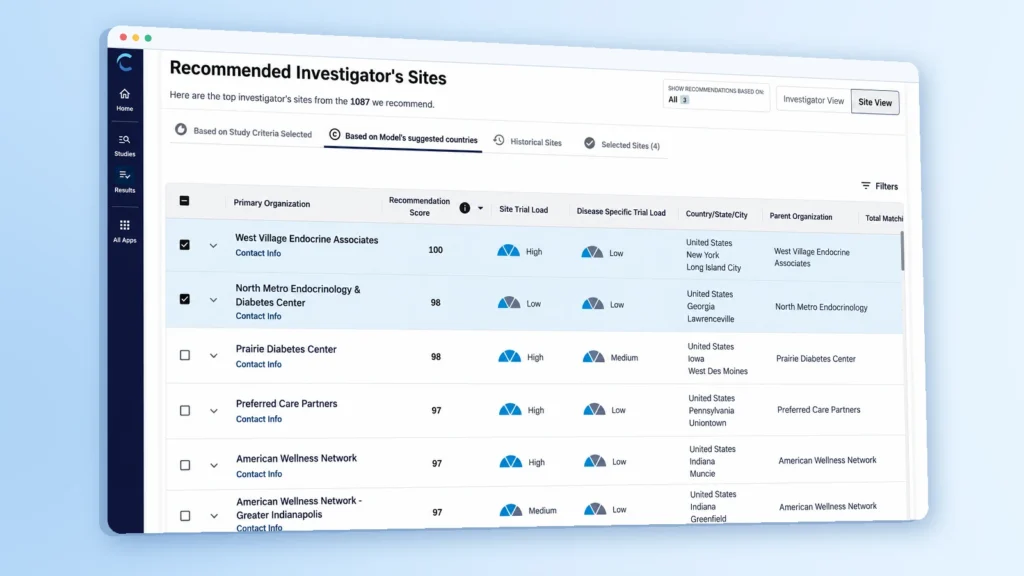Viewport: 1024px width, 576px height.
Task: Click Site Trial Load gauge for Greater Indianapolis row
Action: pos(511,510)
